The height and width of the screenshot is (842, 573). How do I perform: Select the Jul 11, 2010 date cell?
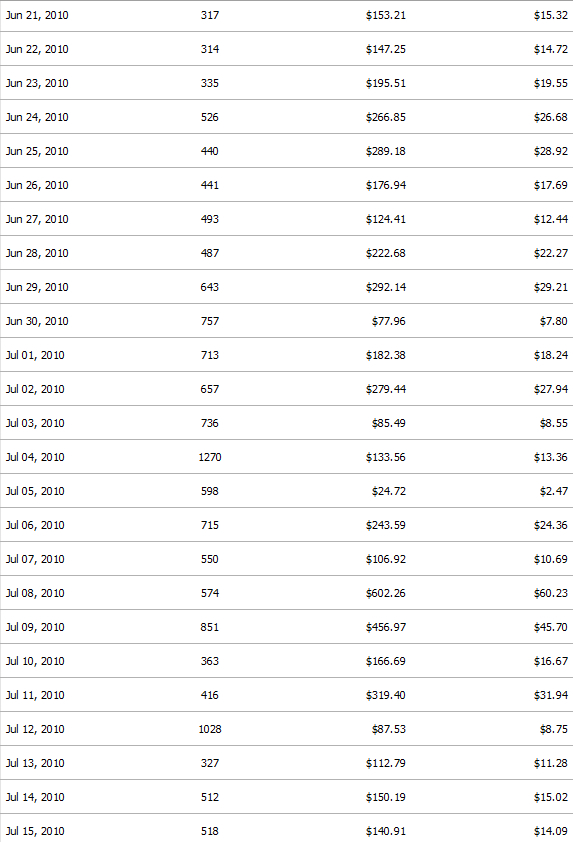click(x=35, y=695)
